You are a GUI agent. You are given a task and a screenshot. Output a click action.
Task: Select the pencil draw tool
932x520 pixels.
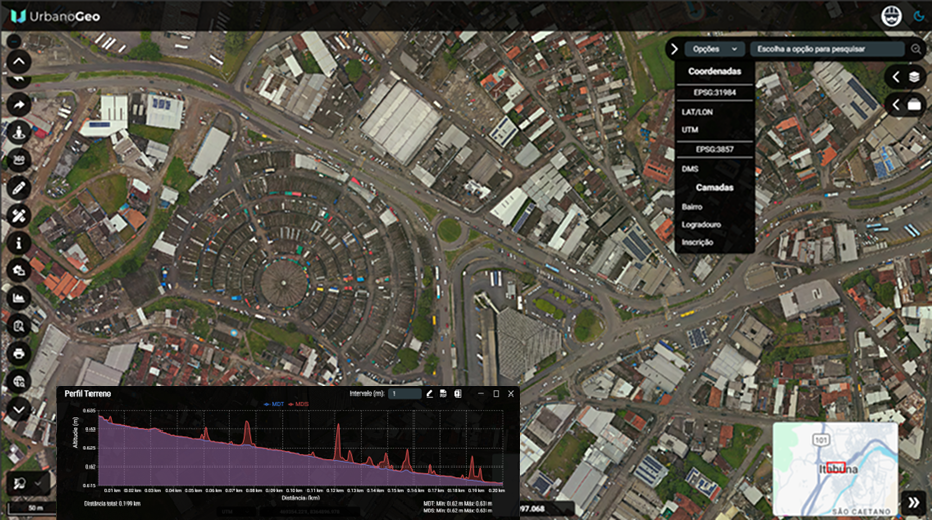click(18, 188)
